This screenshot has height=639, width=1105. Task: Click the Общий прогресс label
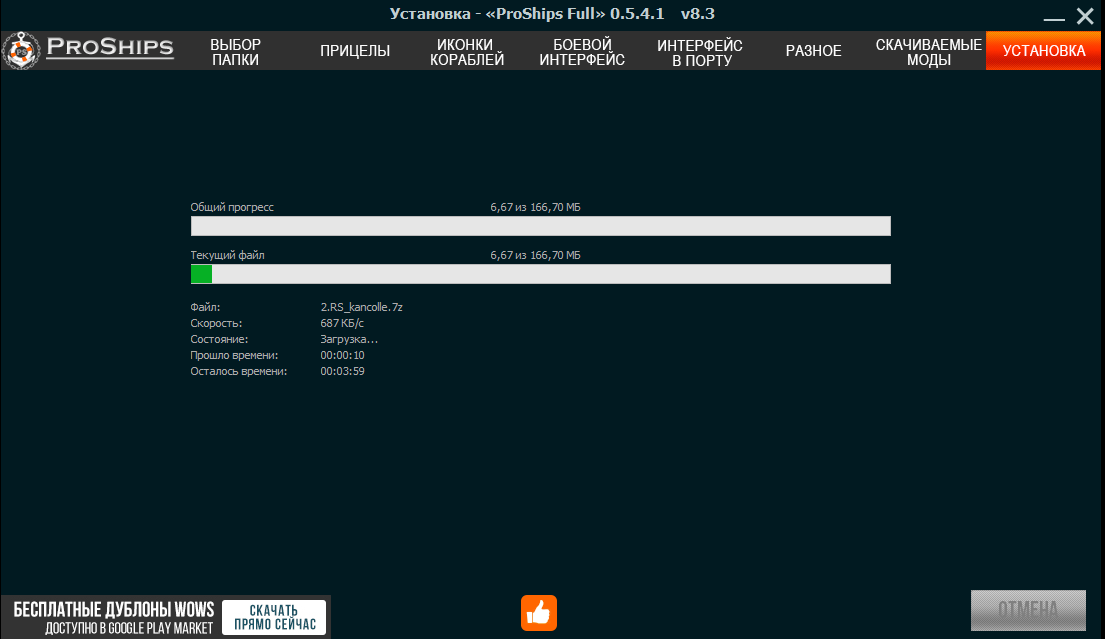tap(232, 207)
